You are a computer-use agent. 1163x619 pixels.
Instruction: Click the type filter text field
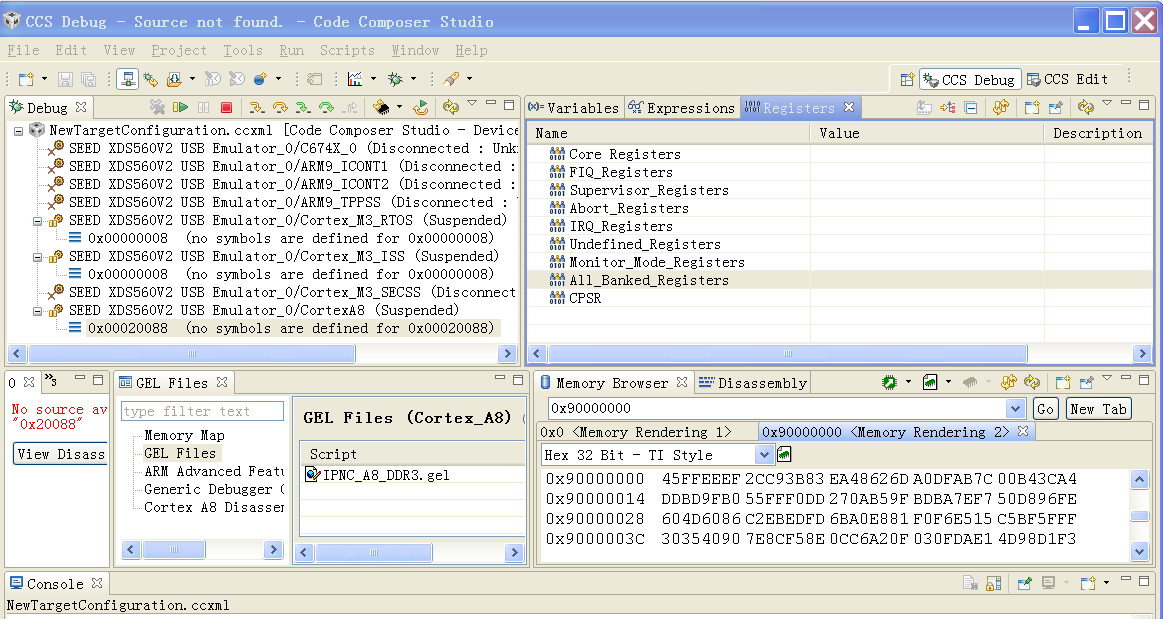[x=202, y=411]
